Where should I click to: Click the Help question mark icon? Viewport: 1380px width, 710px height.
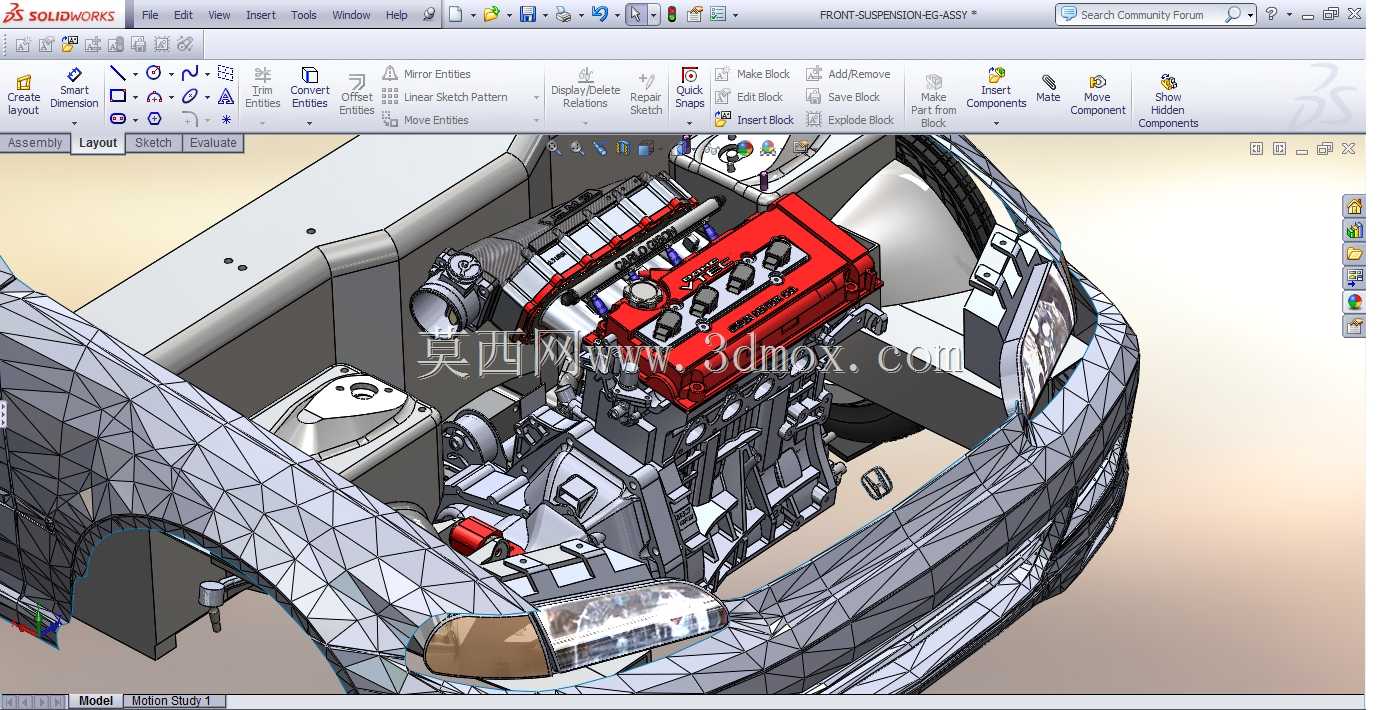pyautogui.click(x=1271, y=14)
